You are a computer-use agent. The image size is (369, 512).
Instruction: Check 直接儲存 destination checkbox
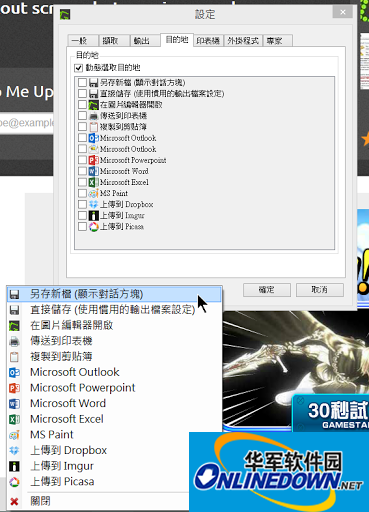click(82, 94)
